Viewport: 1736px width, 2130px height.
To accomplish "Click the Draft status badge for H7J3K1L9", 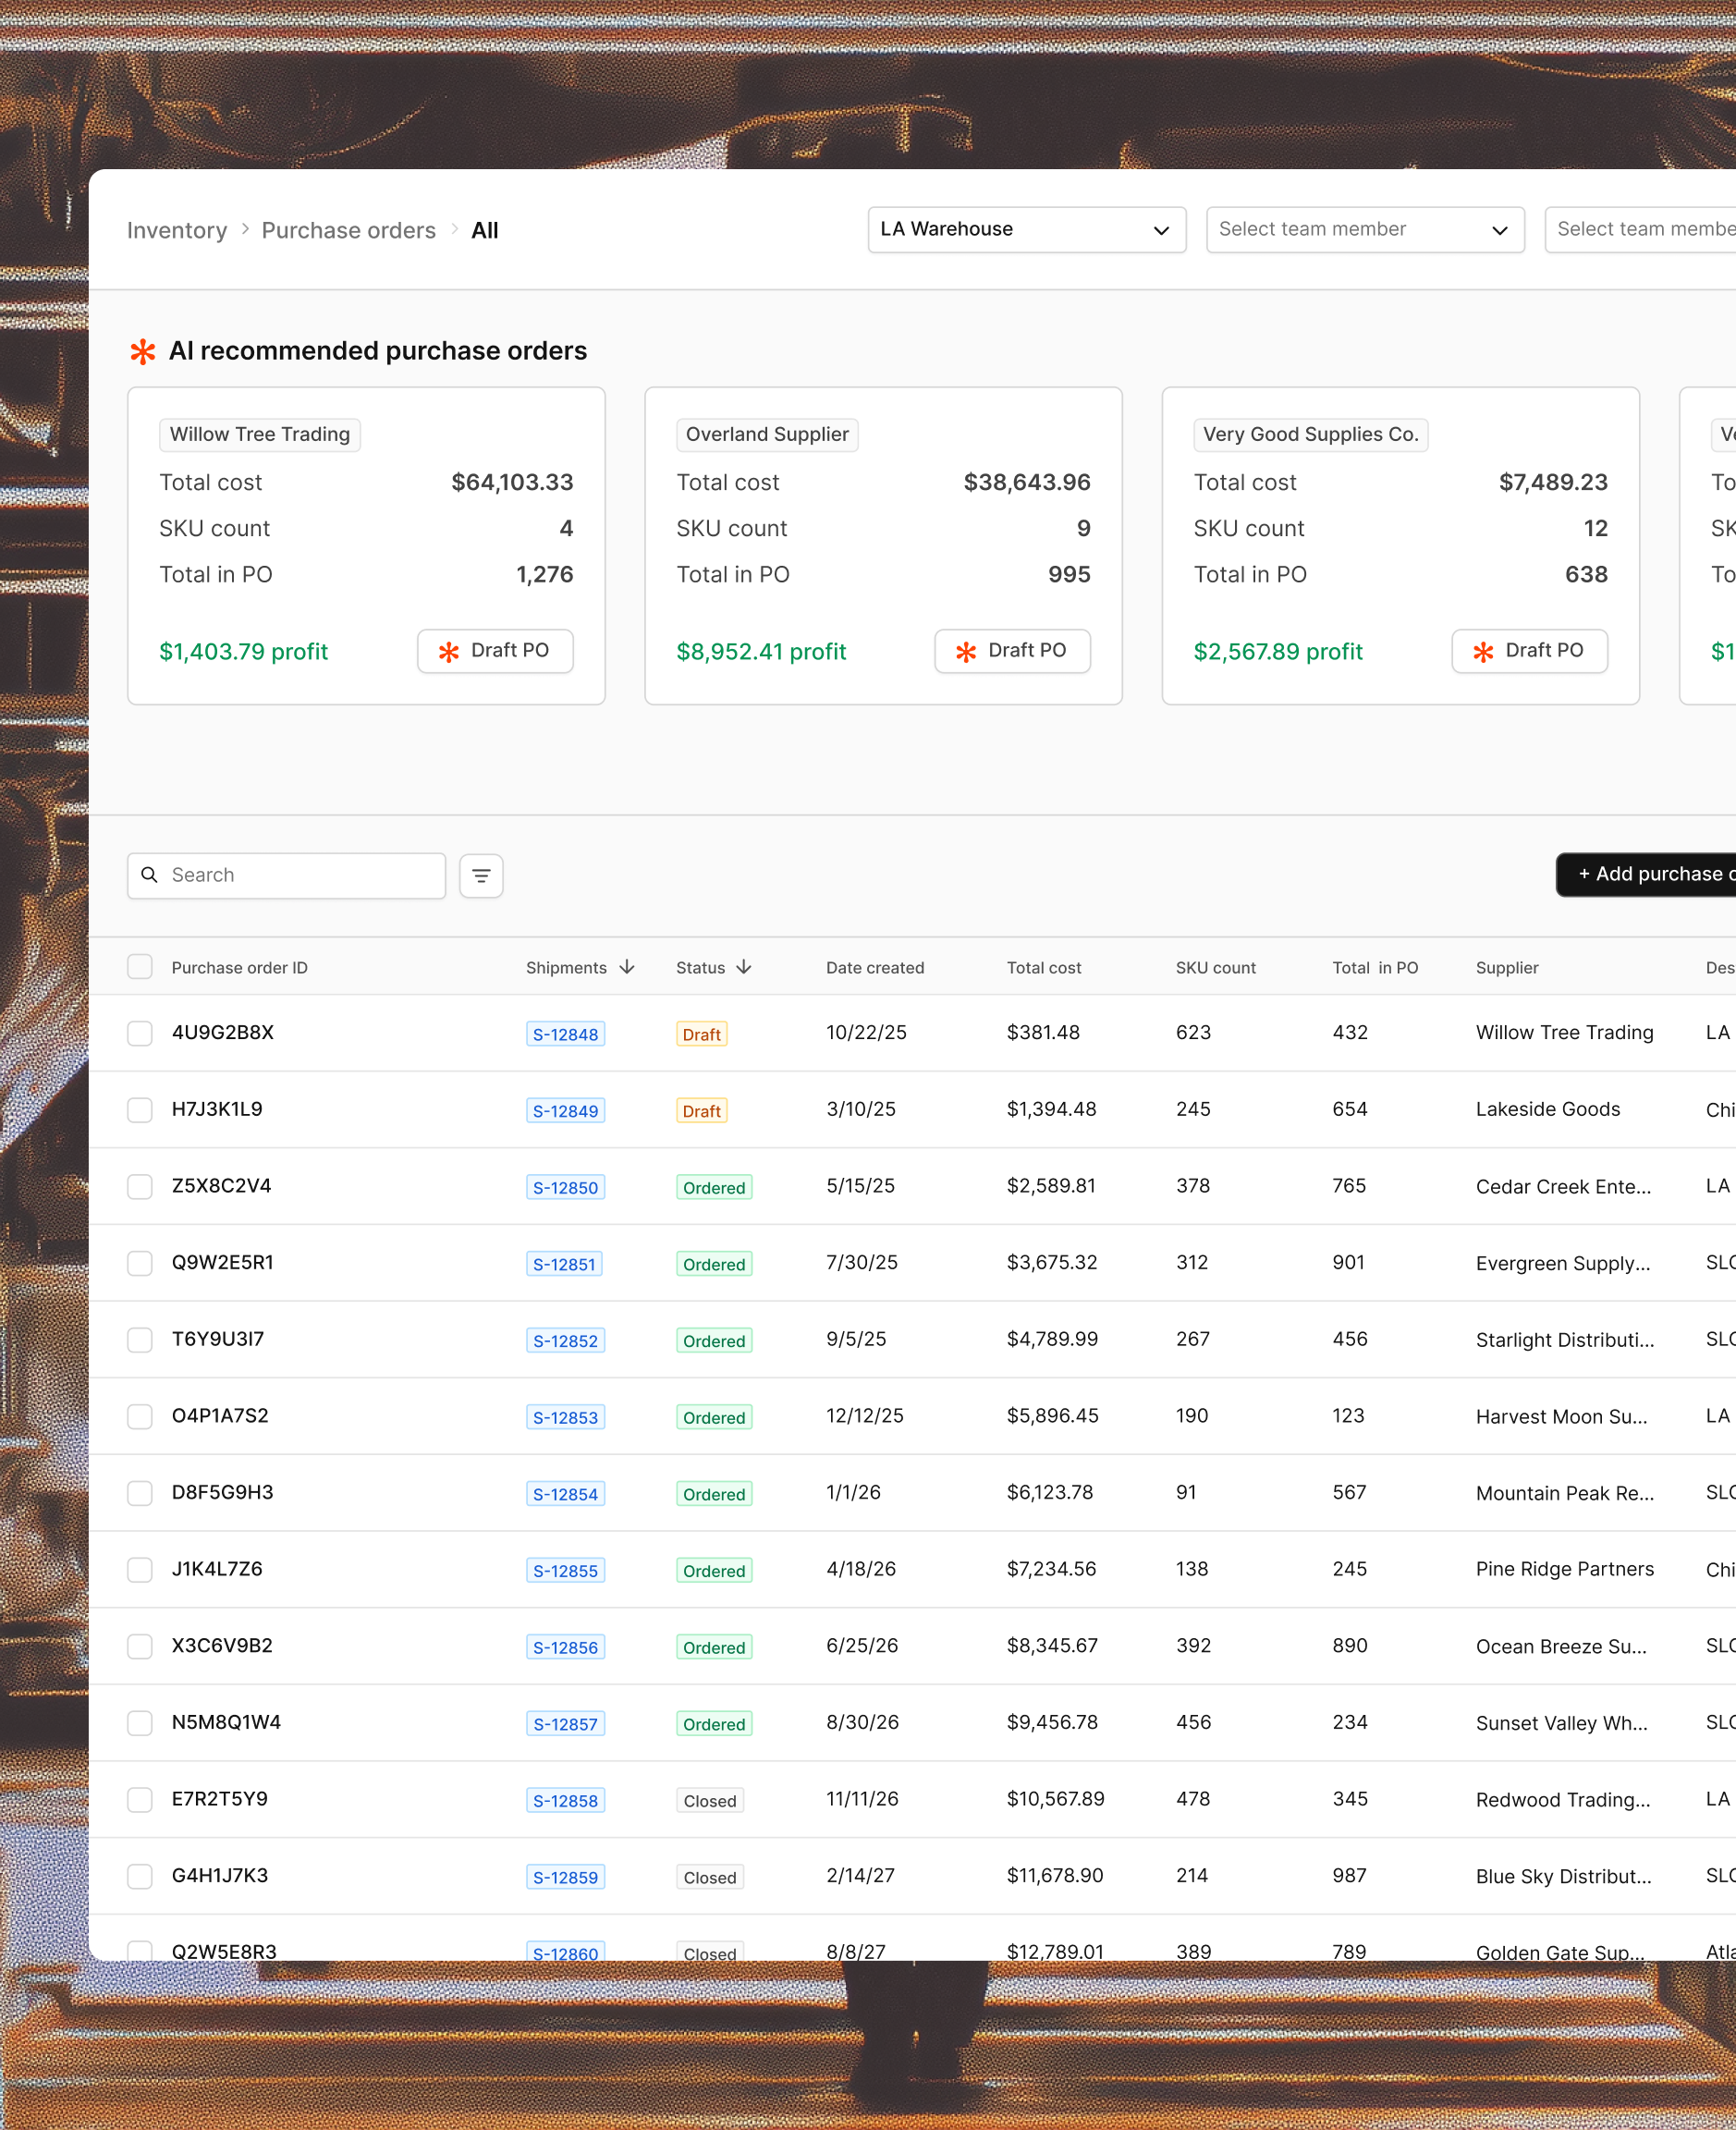I will point(701,1111).
